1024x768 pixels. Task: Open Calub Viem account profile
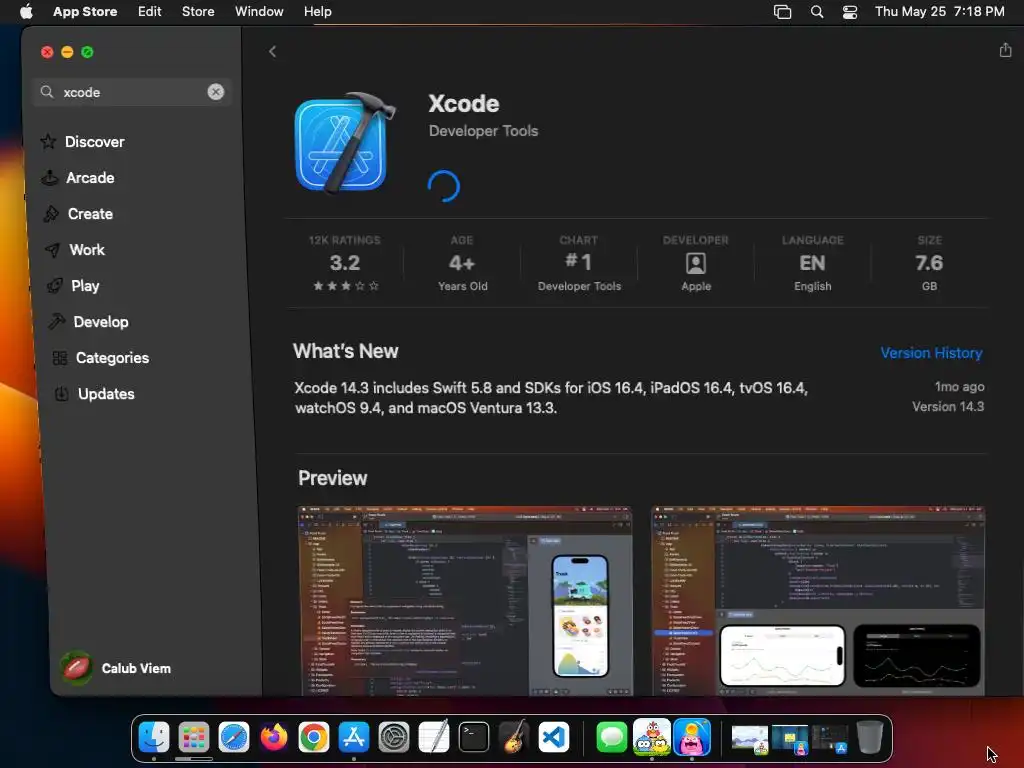click(x=116, y=668)
